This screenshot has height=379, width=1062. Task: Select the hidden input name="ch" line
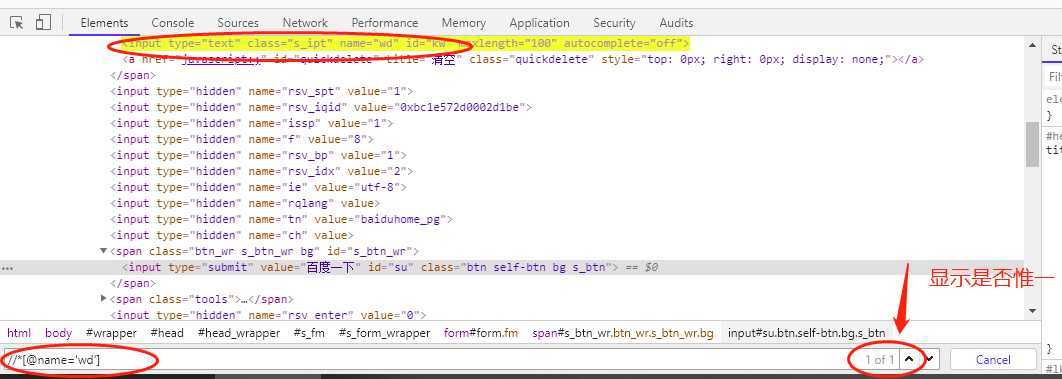pyautogui.click(x=232, y=236)
